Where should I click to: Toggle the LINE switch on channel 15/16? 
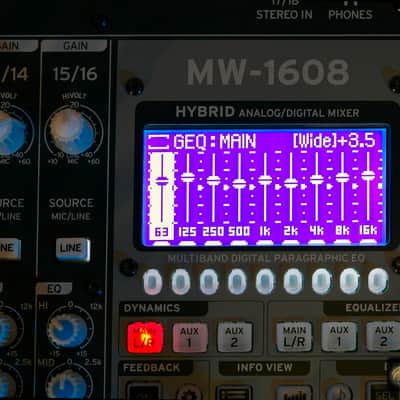[73, 249]
